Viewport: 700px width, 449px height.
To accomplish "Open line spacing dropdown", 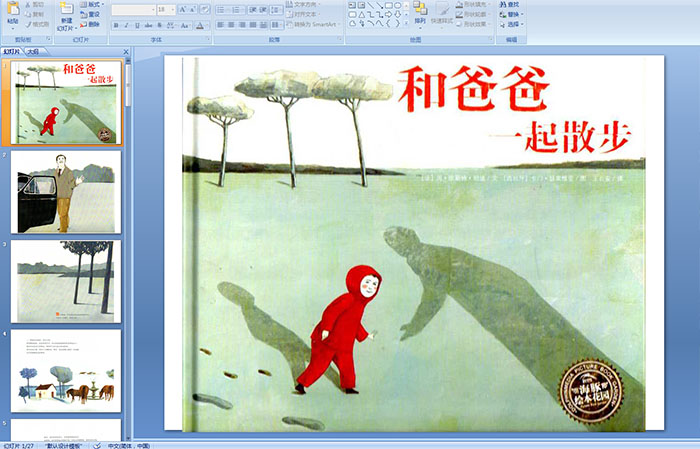I will 276,9.
